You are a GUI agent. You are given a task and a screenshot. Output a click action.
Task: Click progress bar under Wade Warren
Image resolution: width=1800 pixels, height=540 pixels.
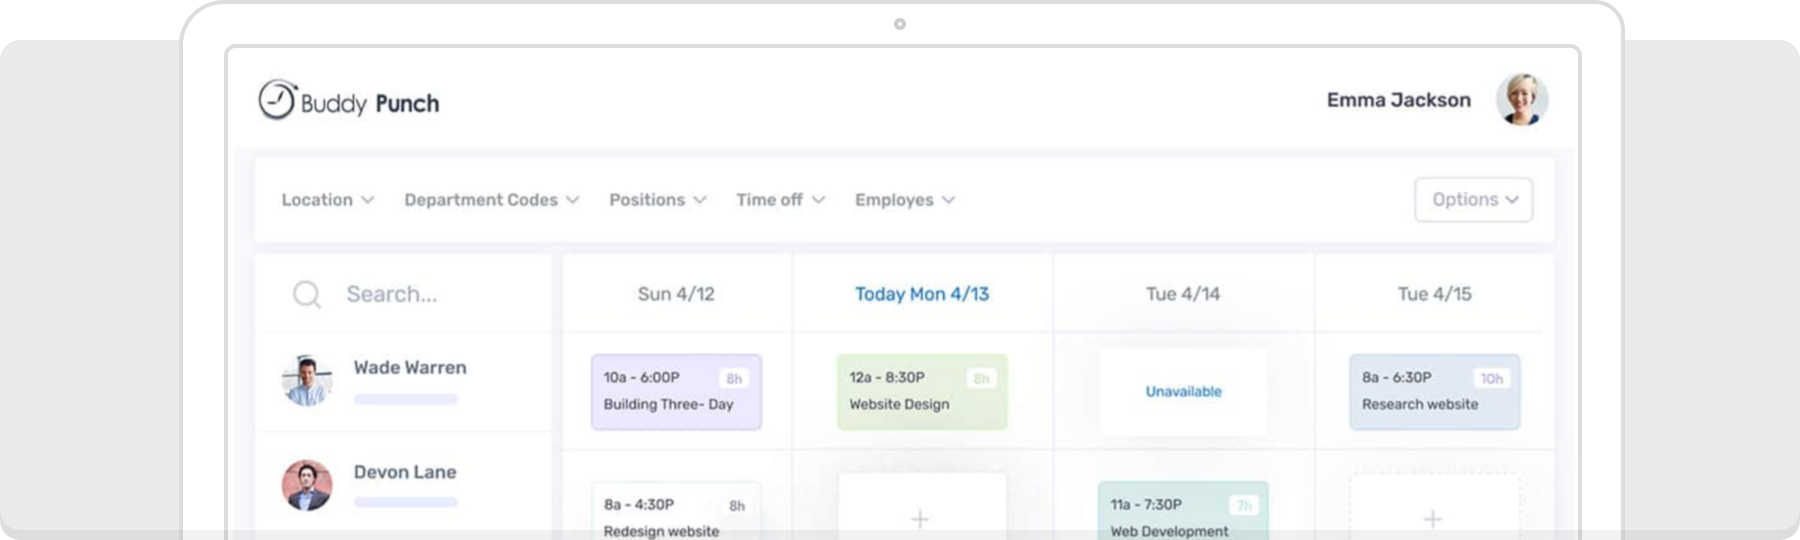click(x=406, y=399)
